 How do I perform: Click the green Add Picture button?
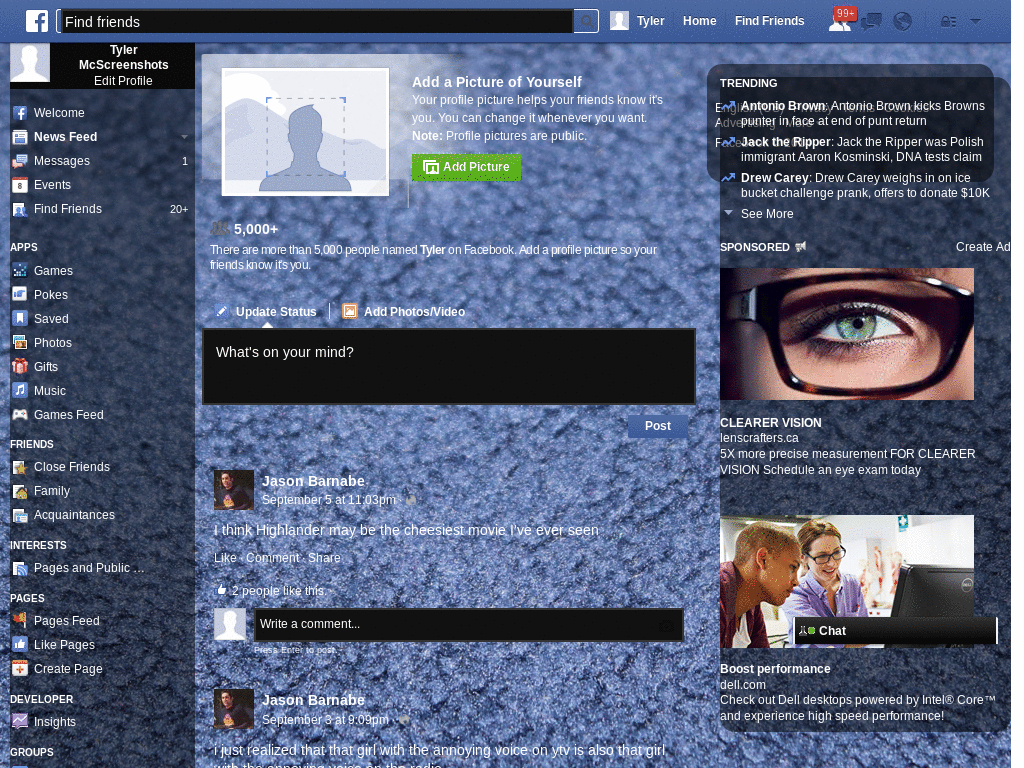466,167
